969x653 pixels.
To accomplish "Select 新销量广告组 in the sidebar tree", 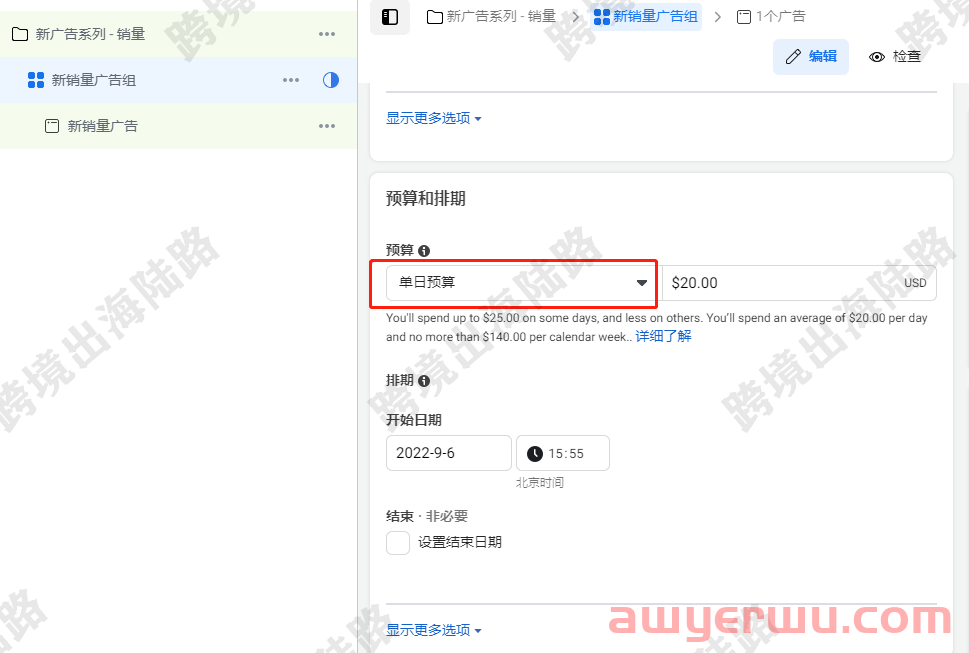I will click(x=178, y=80).
